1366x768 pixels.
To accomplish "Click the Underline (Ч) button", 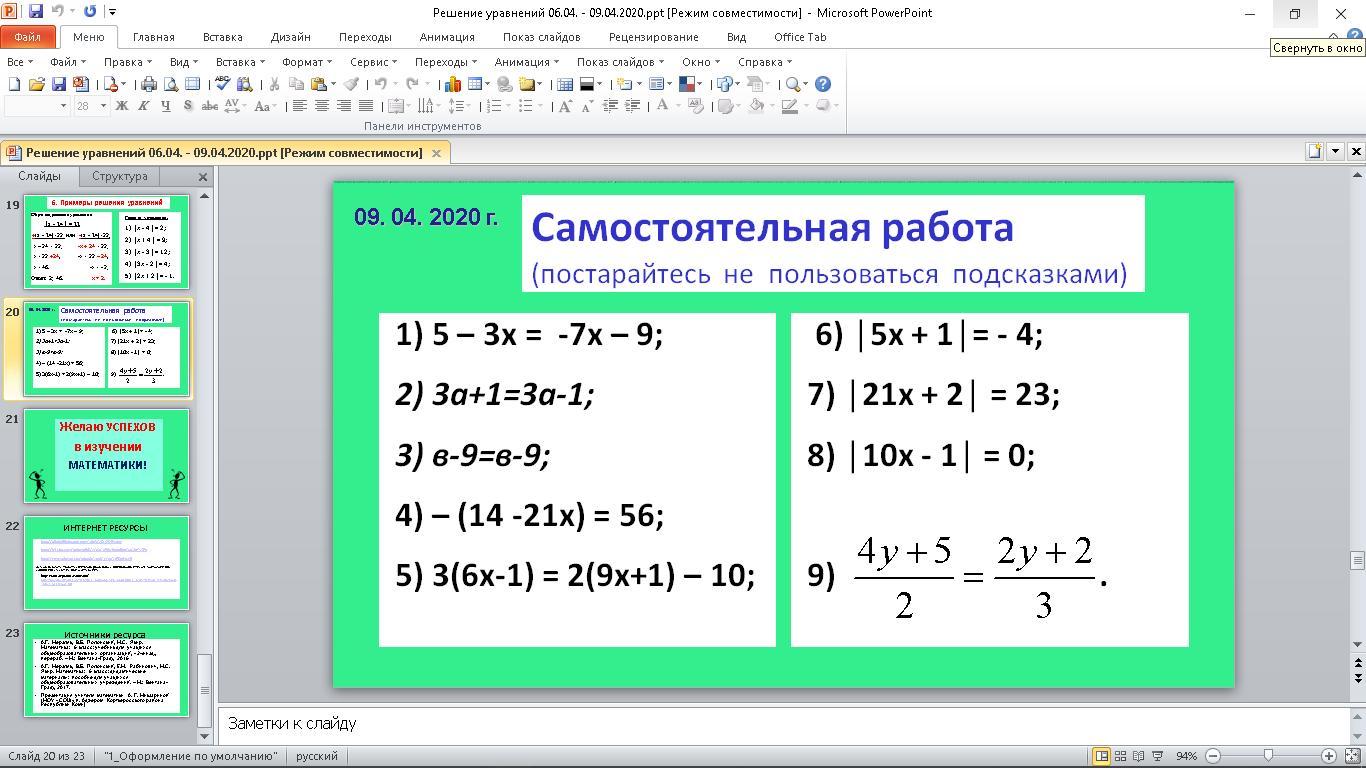I will point(165,106).
